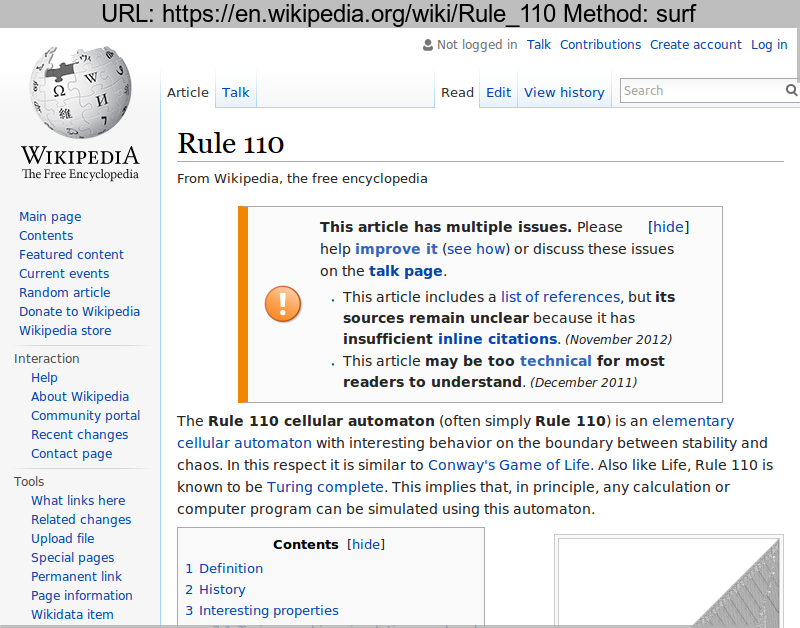The height and width of the screenshot is (628, 800).
Task: Click Create account
Action: (695, 45)
